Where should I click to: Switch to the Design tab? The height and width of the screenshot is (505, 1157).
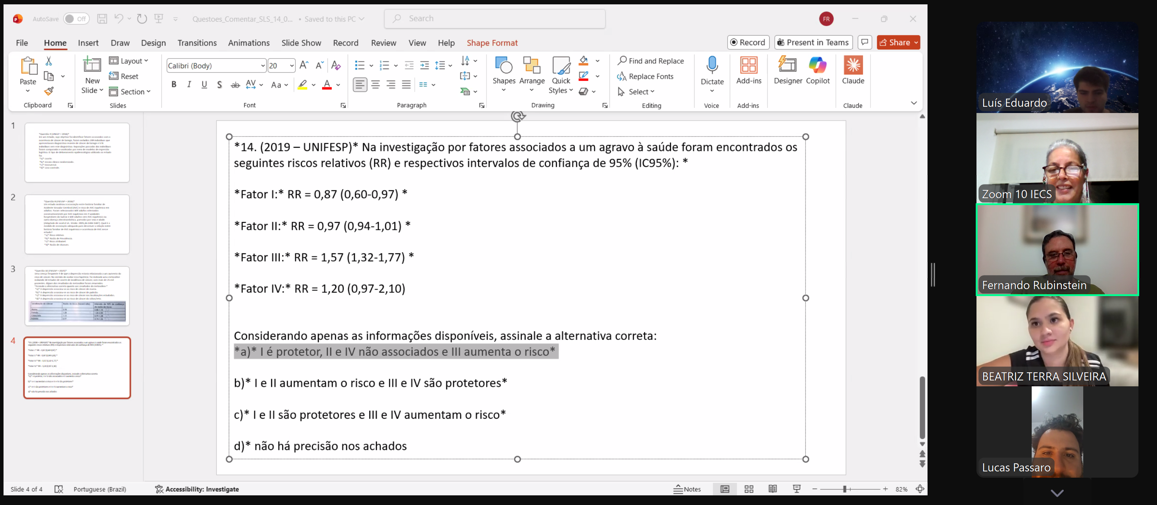153,43
